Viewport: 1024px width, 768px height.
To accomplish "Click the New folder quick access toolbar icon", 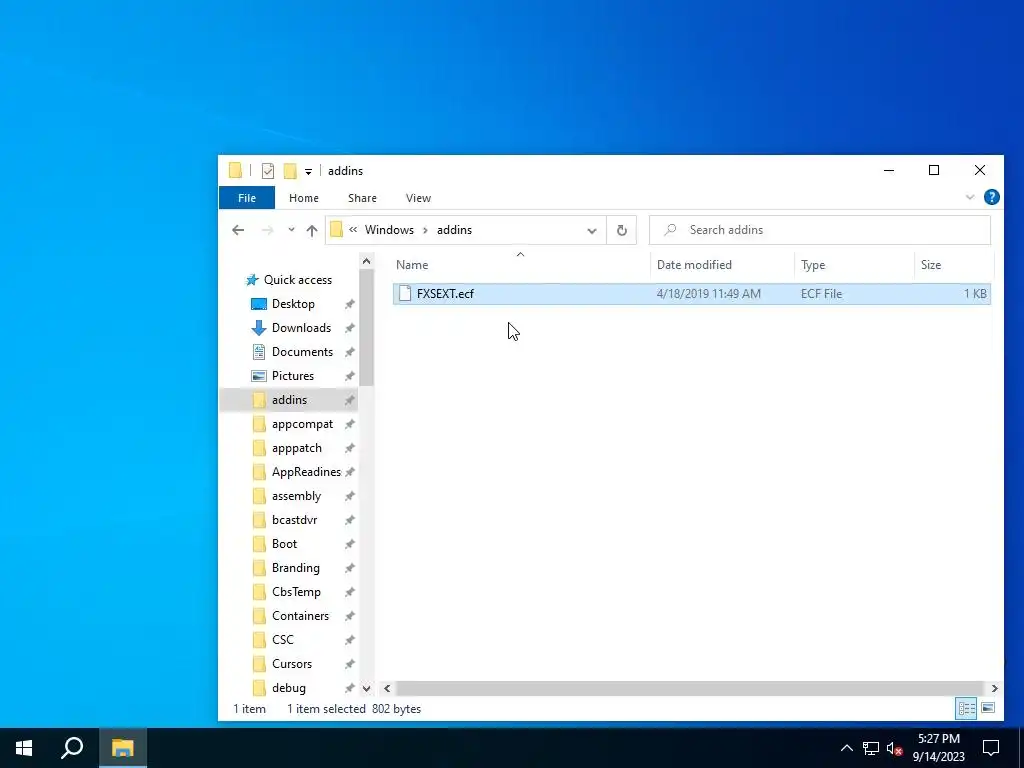I will pyautogui.click(x=290, y=171).
